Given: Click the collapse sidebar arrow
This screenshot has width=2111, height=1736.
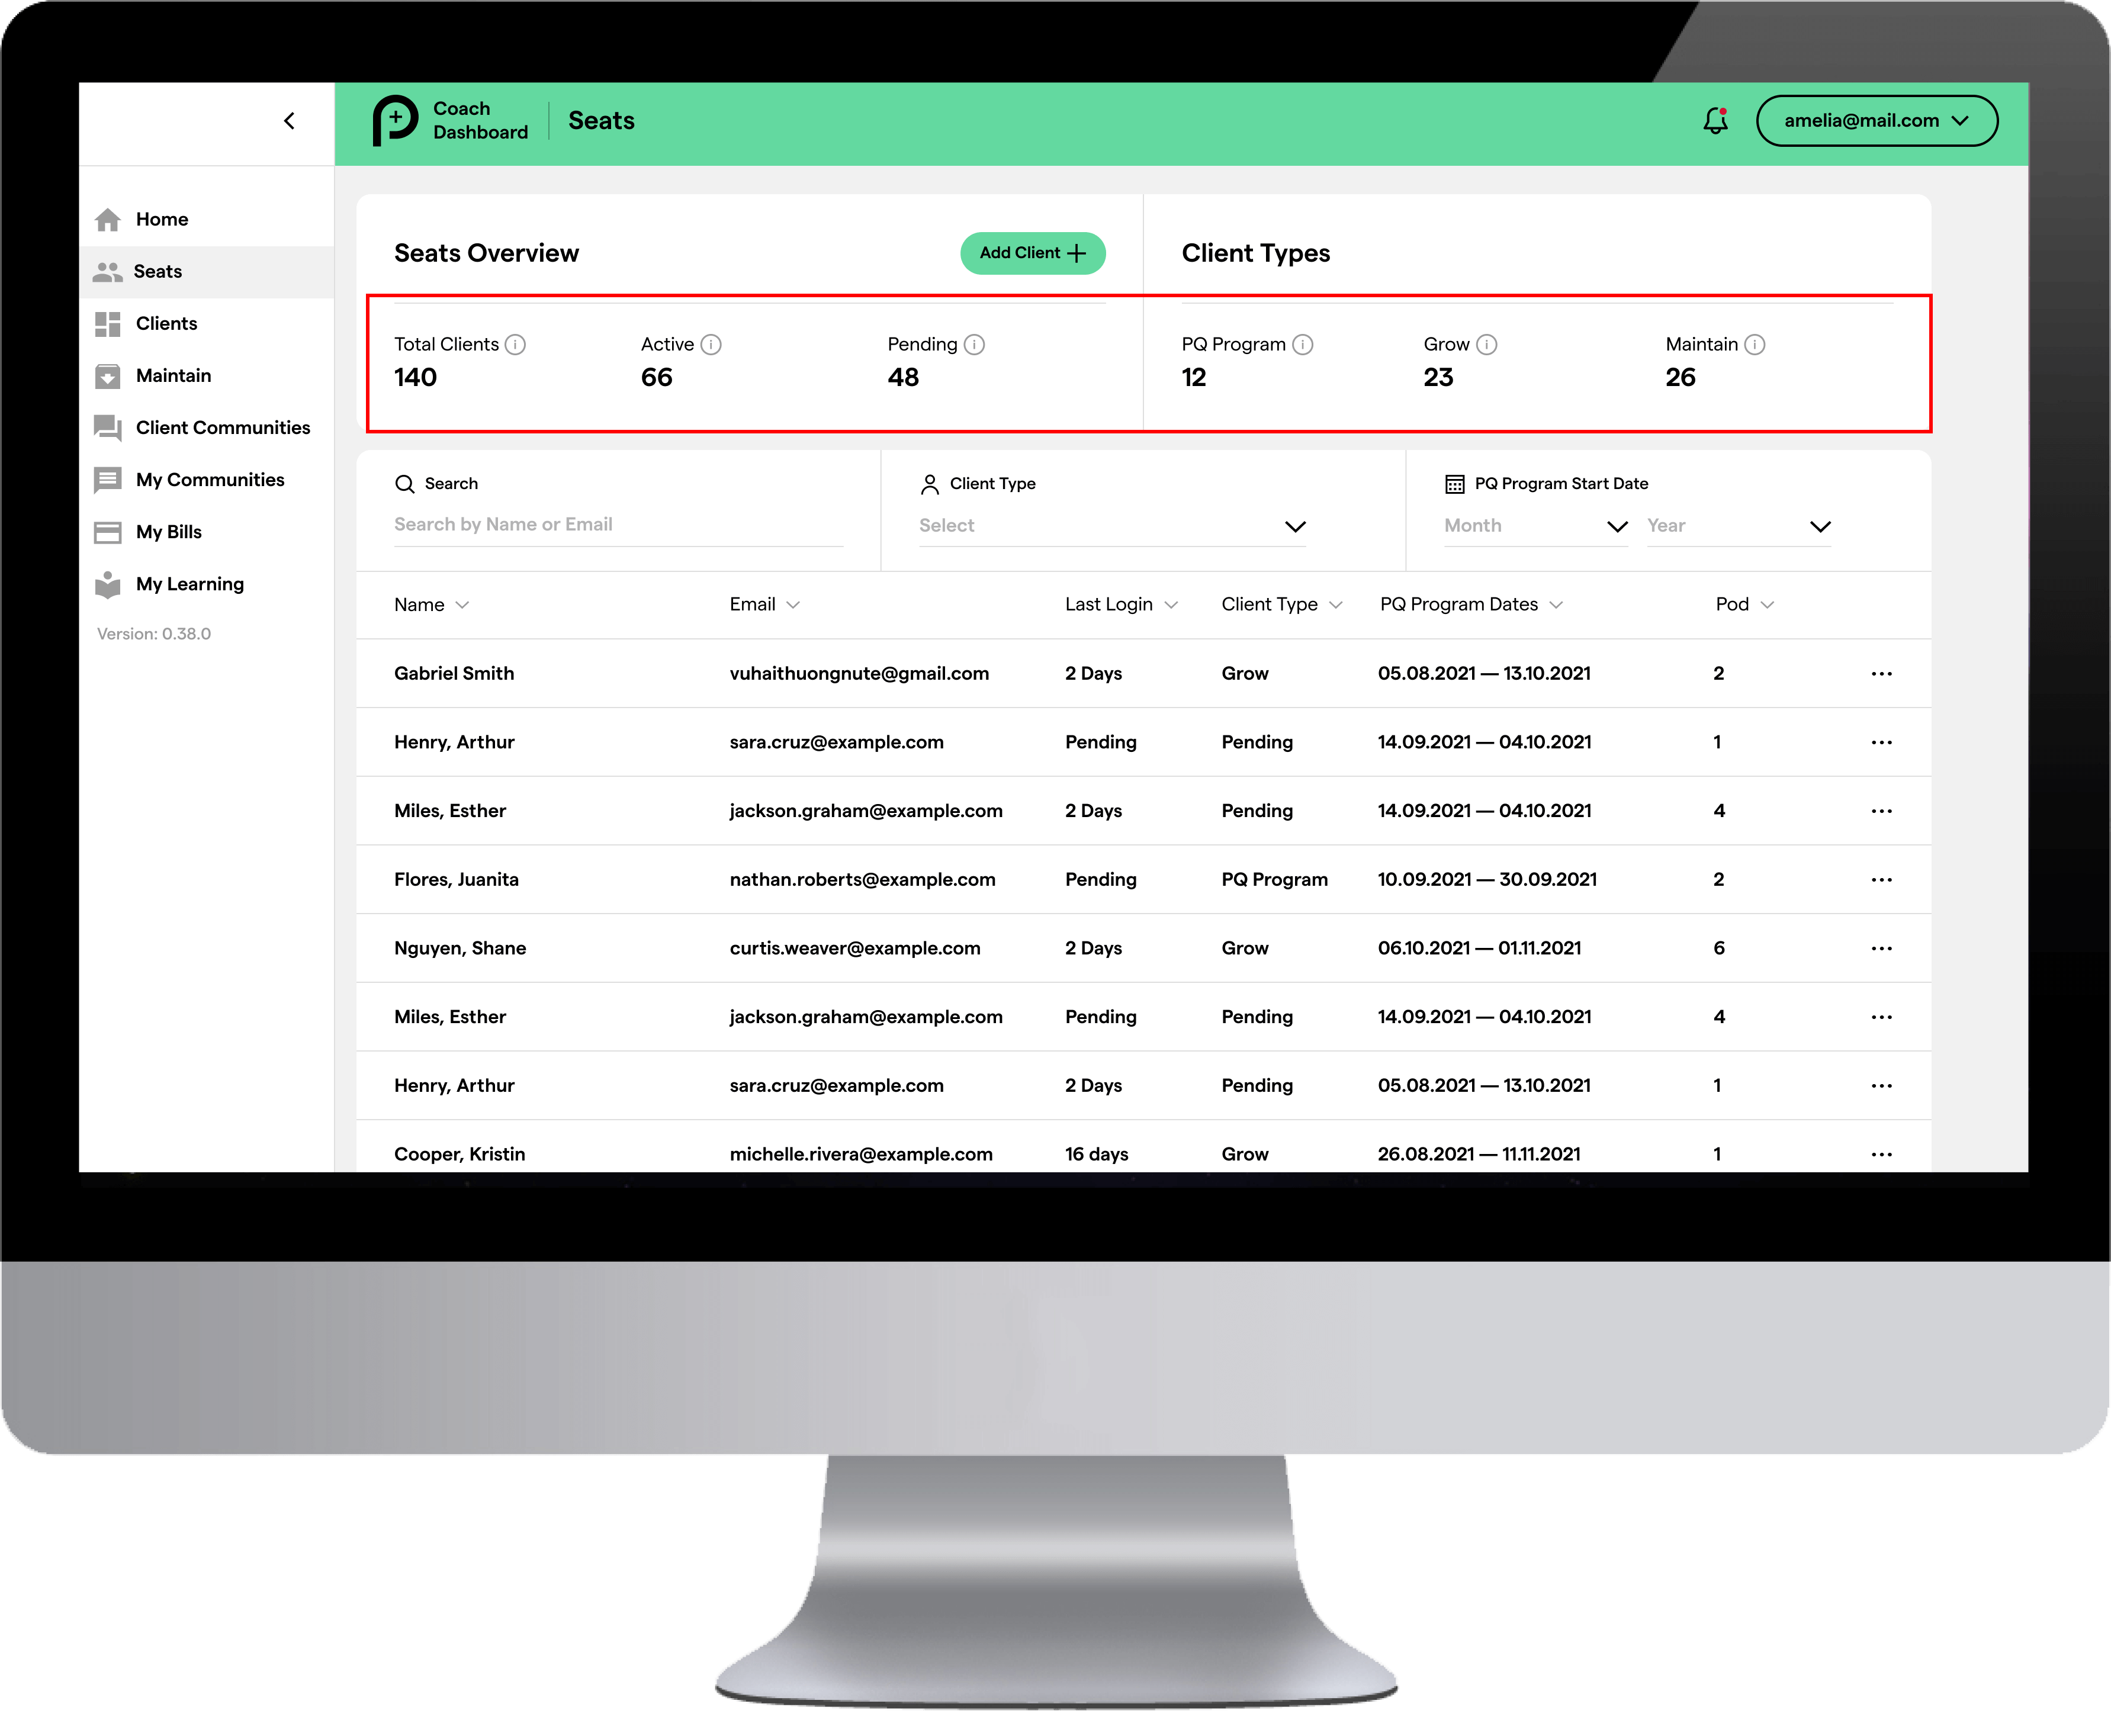Looking at the screenshot, I should coord(290,119).
